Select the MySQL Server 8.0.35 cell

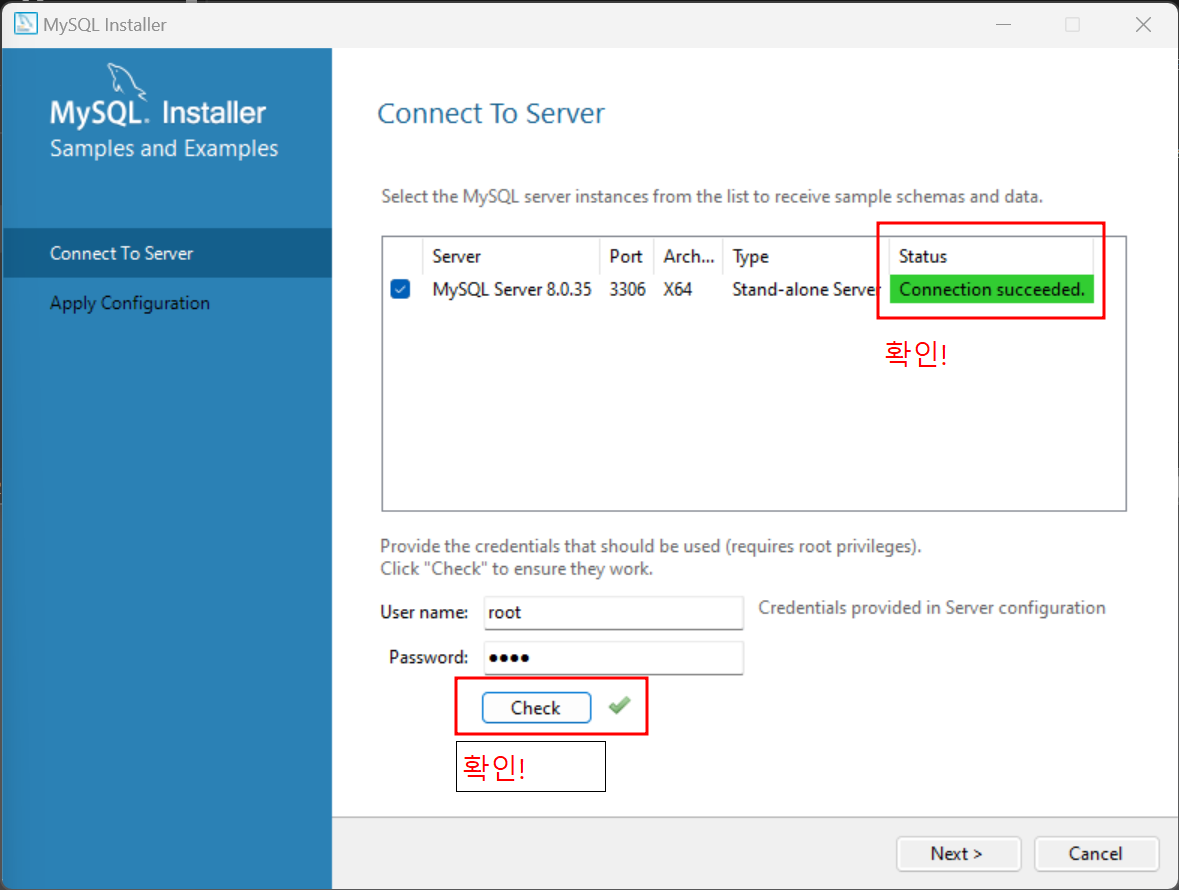(x=512, y=289)
